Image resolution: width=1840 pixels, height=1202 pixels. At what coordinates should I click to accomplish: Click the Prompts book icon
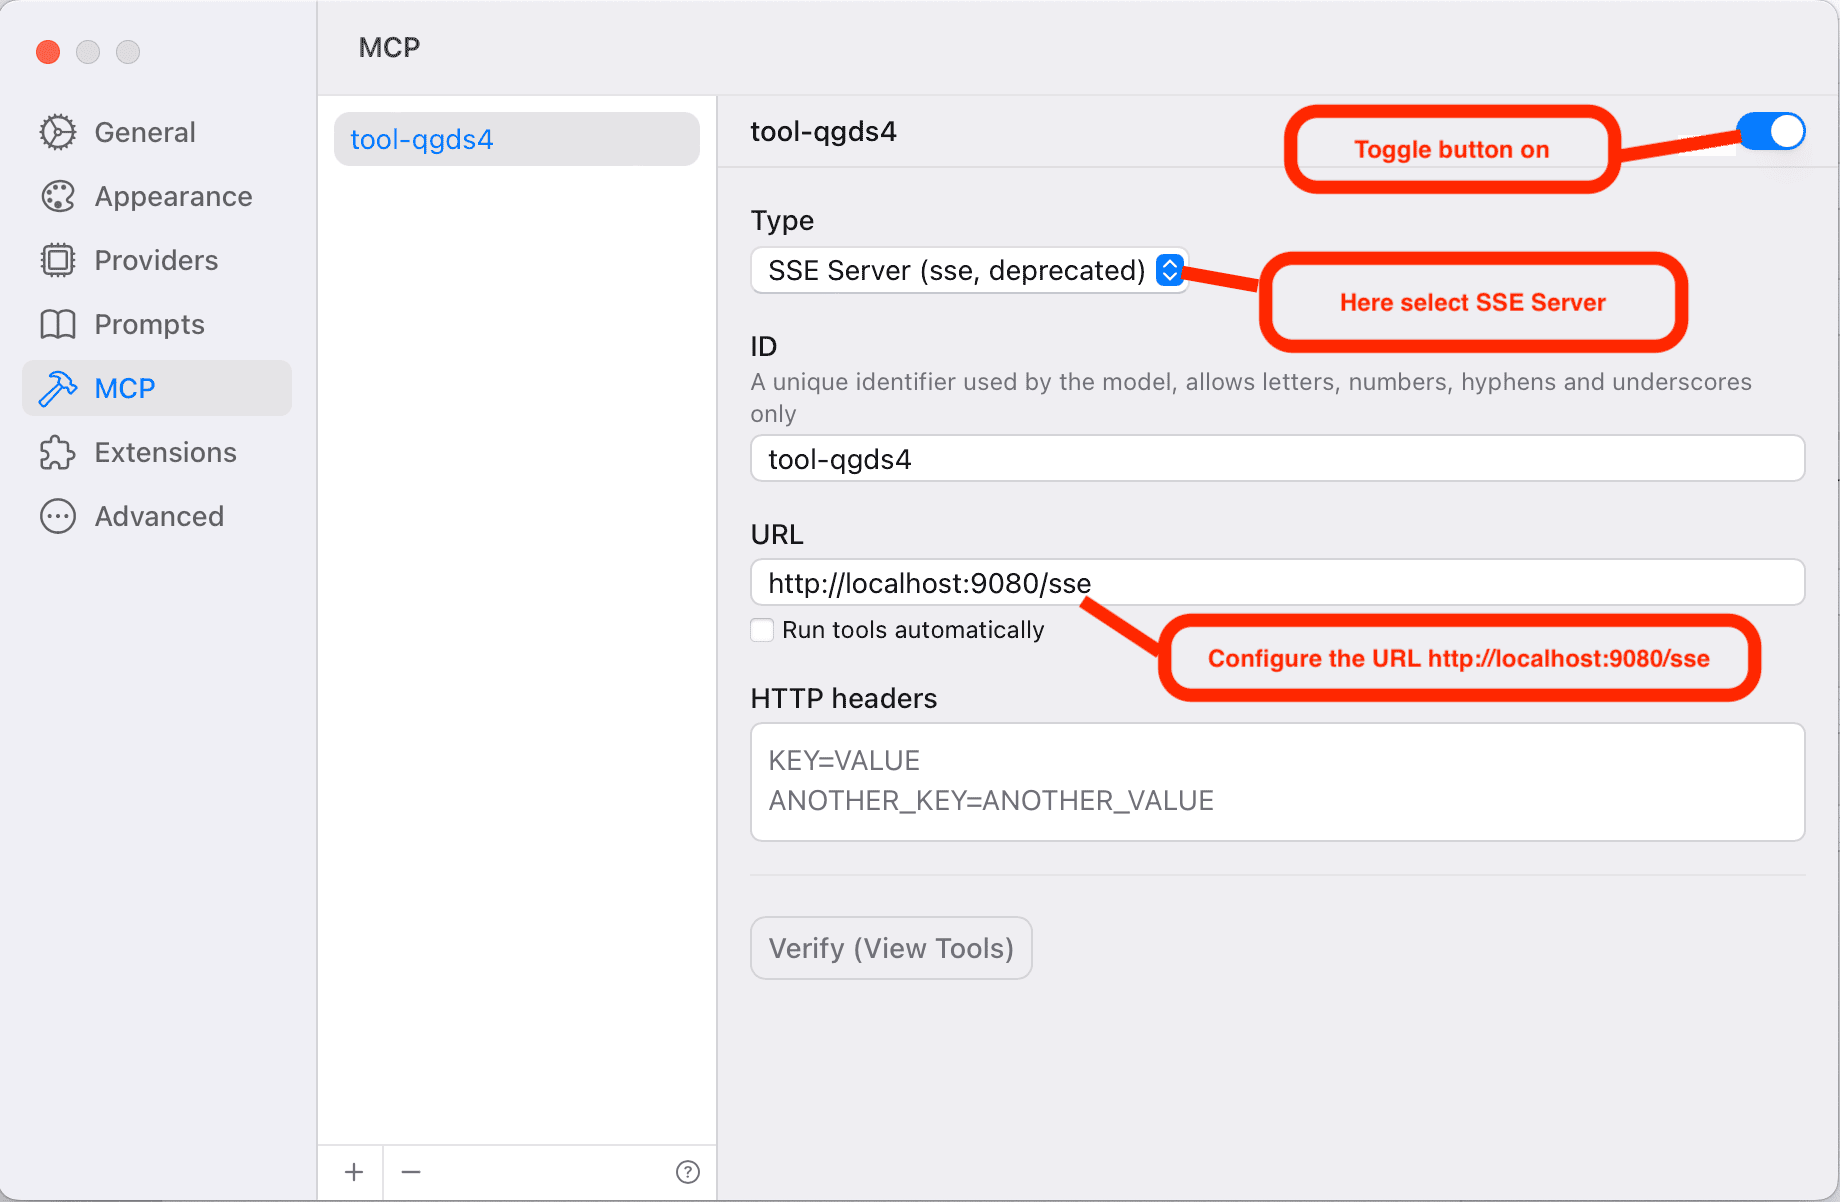coord(58,324)
